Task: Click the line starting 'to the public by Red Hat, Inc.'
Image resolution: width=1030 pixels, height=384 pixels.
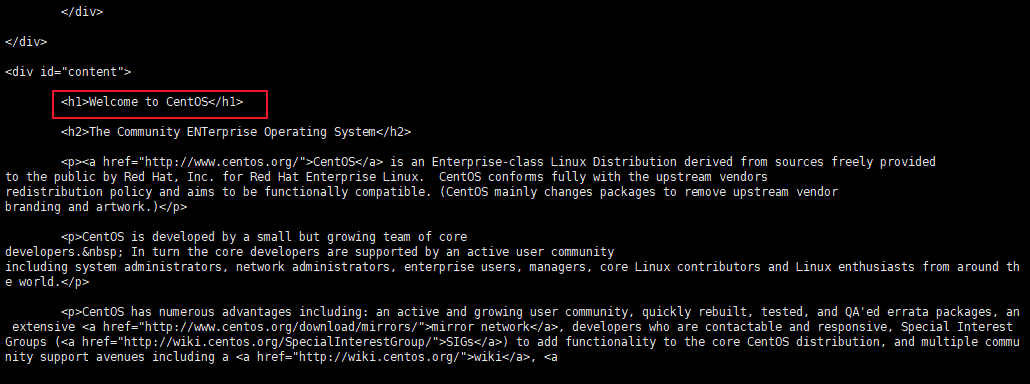Action: tap(386, 177)
